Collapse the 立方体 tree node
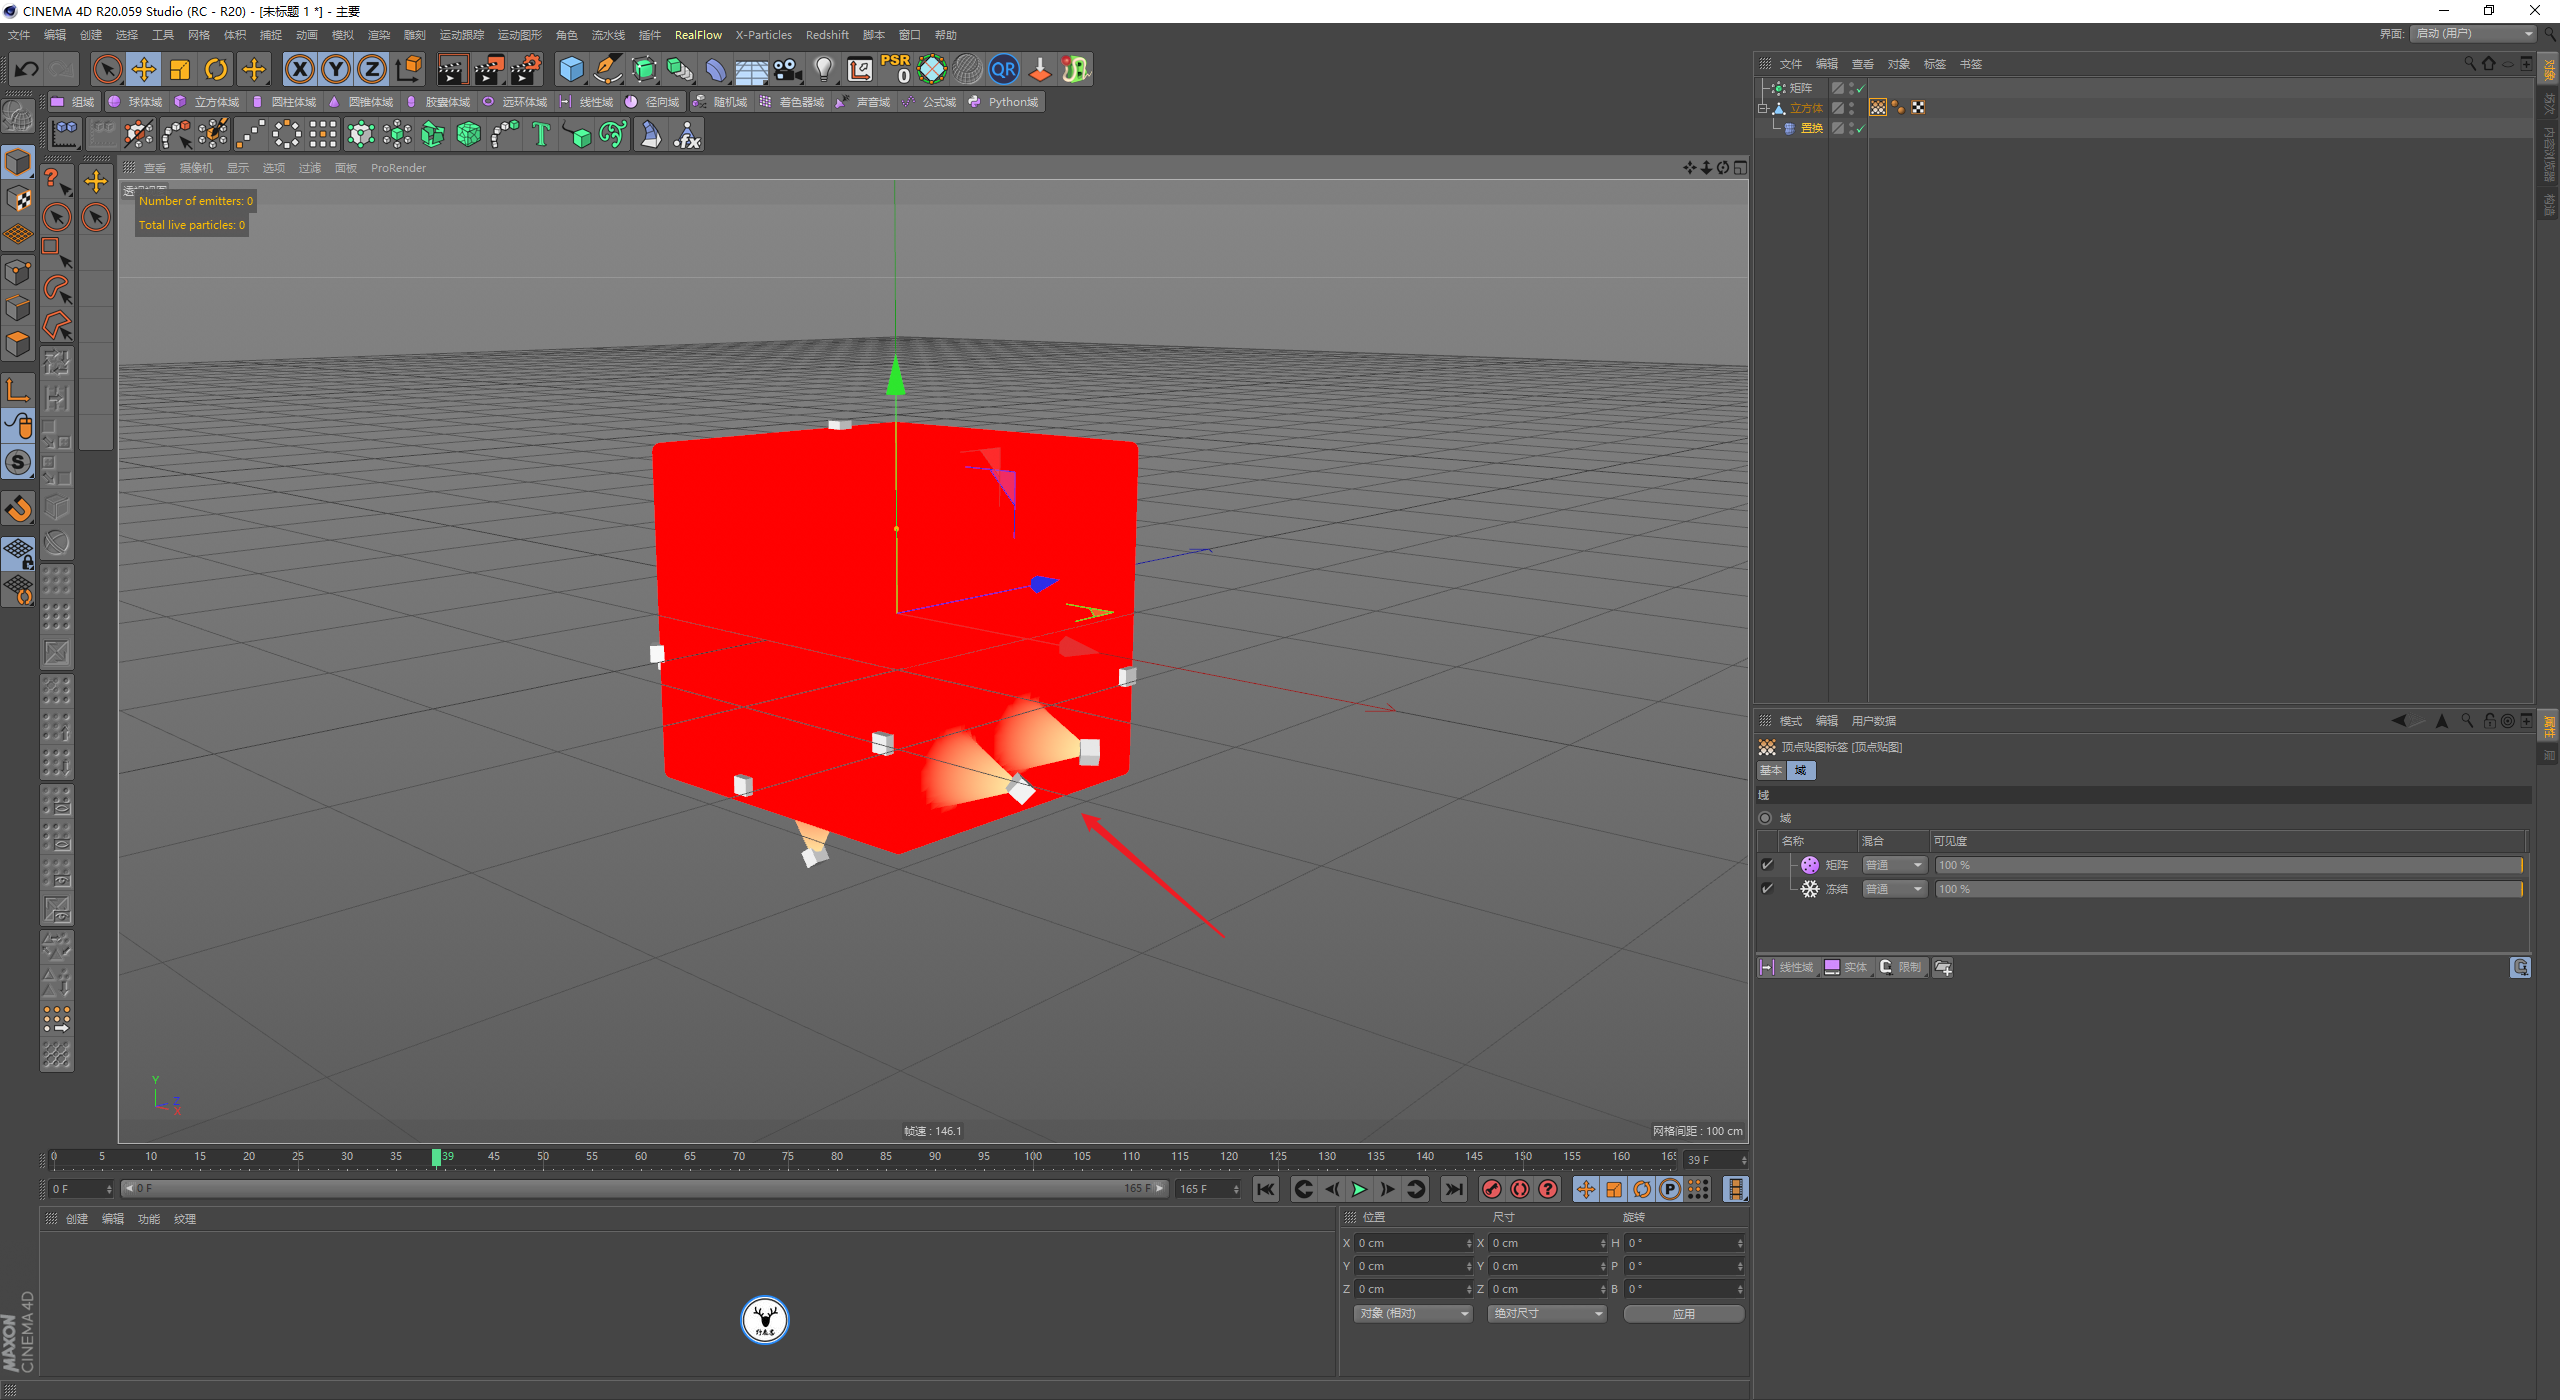This screenshot has width=2560, height=1400. 1763,108
